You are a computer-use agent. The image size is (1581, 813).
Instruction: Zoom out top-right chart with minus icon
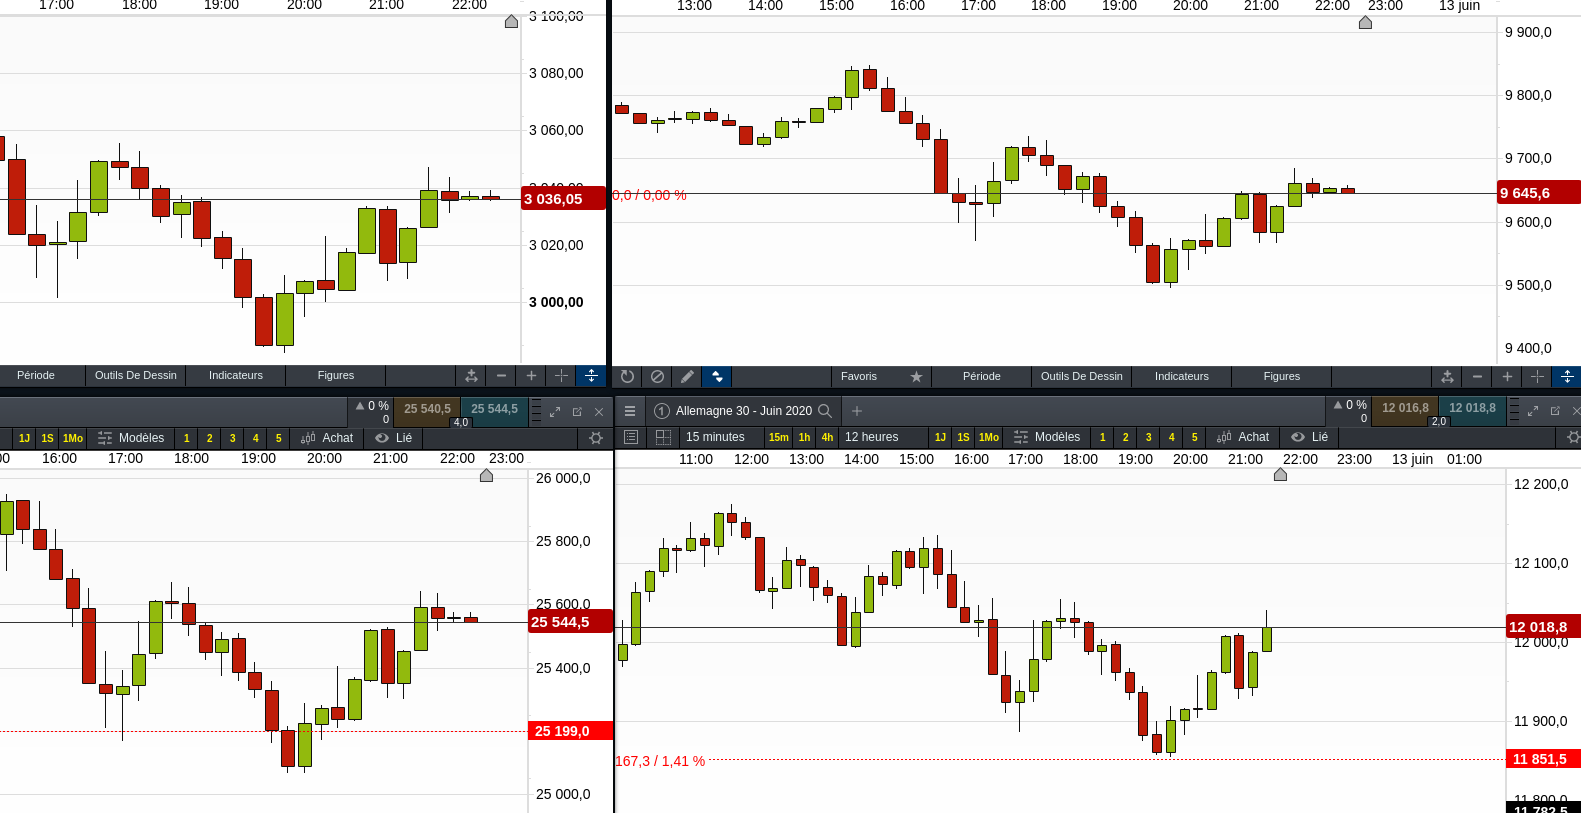click(x=1477, y=377)
